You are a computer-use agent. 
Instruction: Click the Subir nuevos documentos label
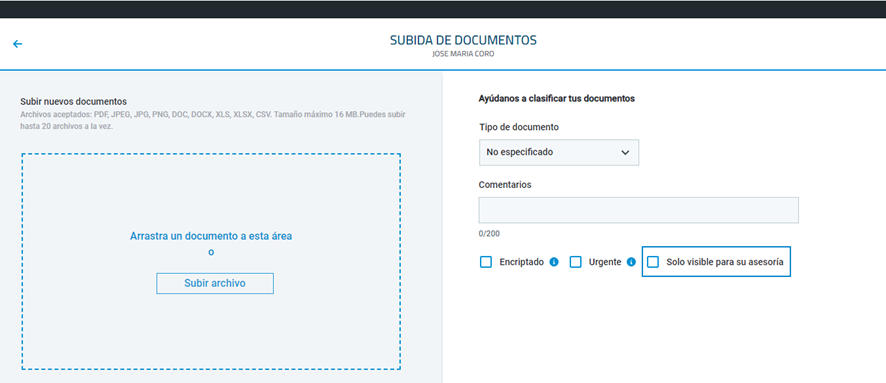(73, 102)
